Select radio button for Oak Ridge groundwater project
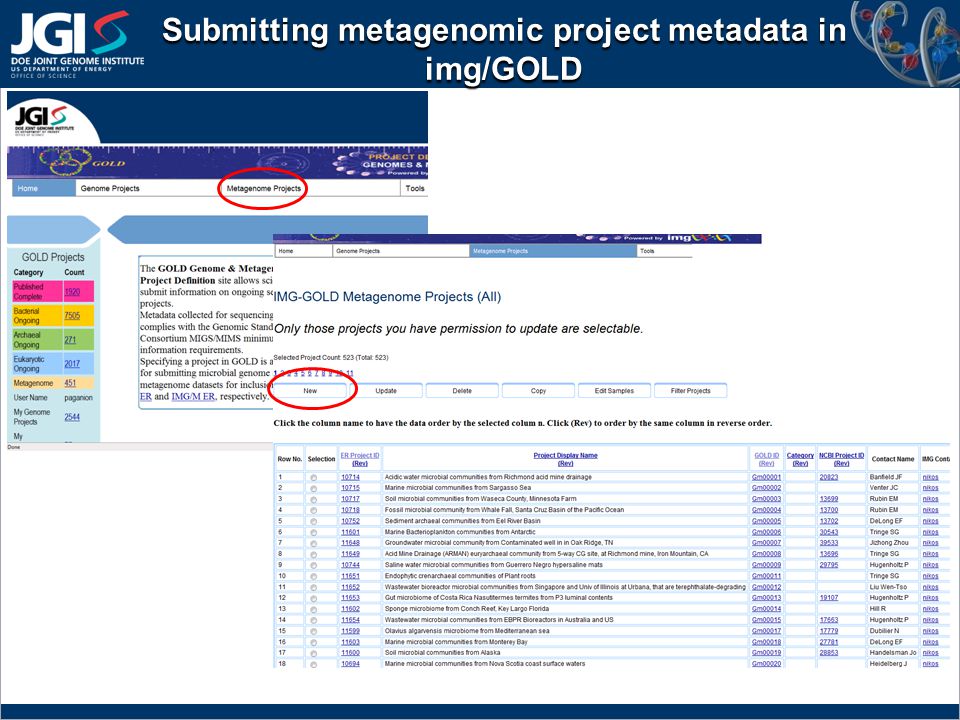This screenshot has width=960, height=720. tap(313, 544)
